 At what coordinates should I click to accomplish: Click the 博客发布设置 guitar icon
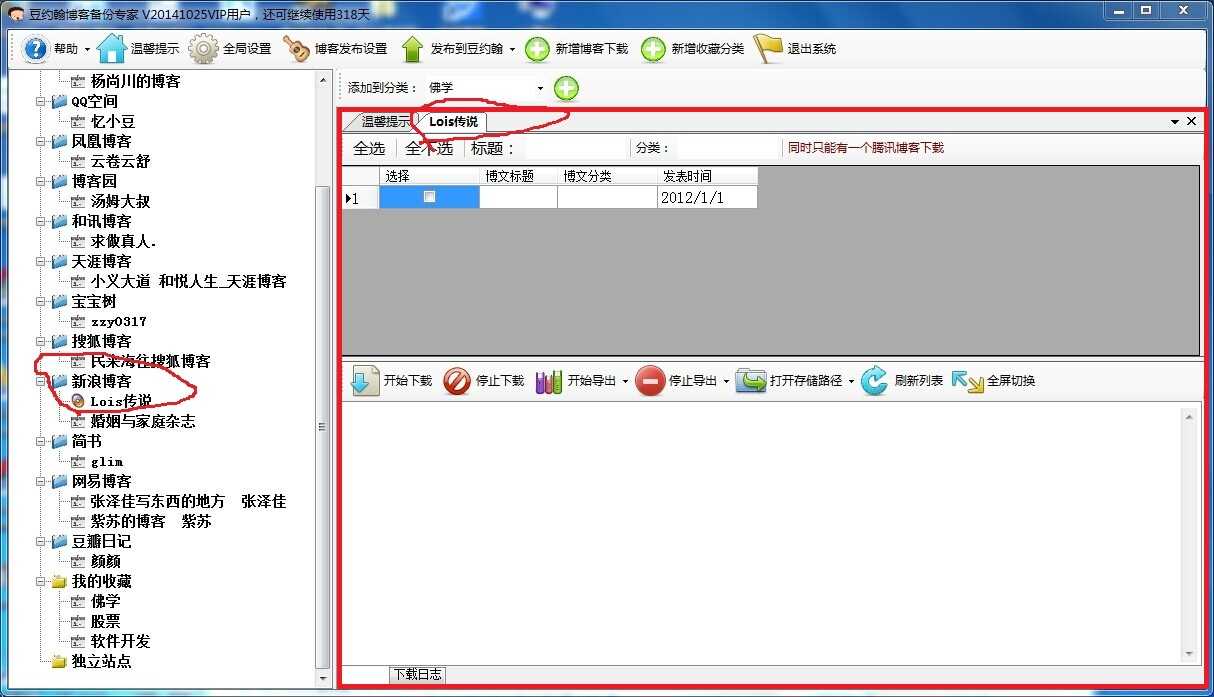click(297, 47)
